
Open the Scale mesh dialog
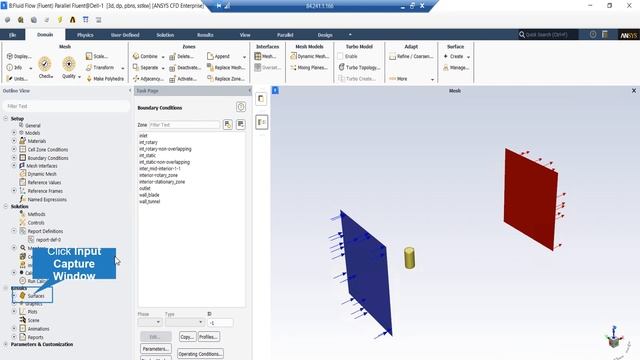point(97,56)
